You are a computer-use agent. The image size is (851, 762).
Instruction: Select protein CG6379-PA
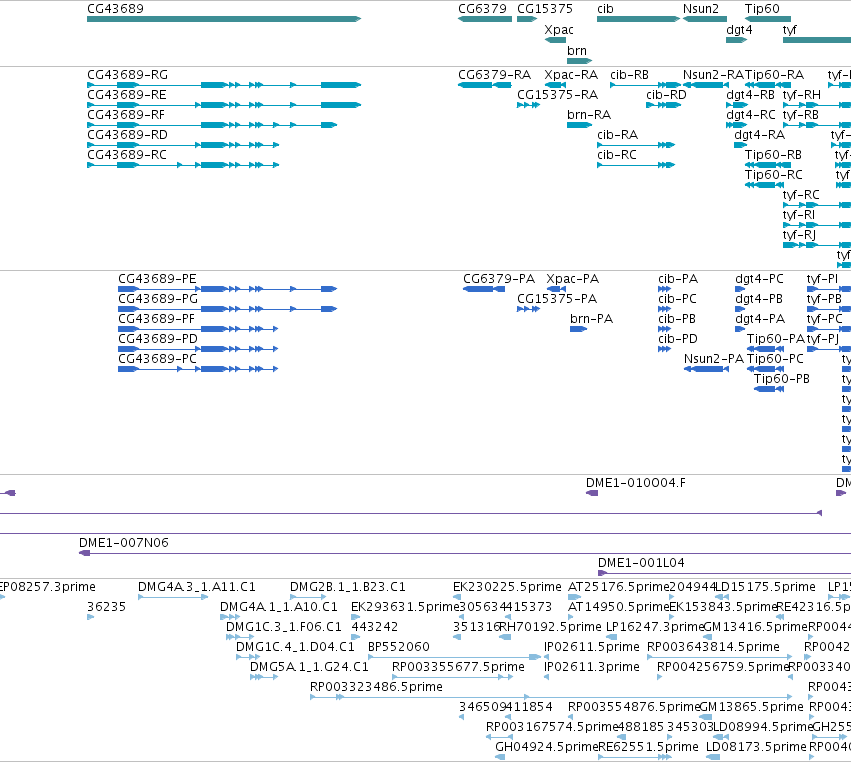pos(484,289)
